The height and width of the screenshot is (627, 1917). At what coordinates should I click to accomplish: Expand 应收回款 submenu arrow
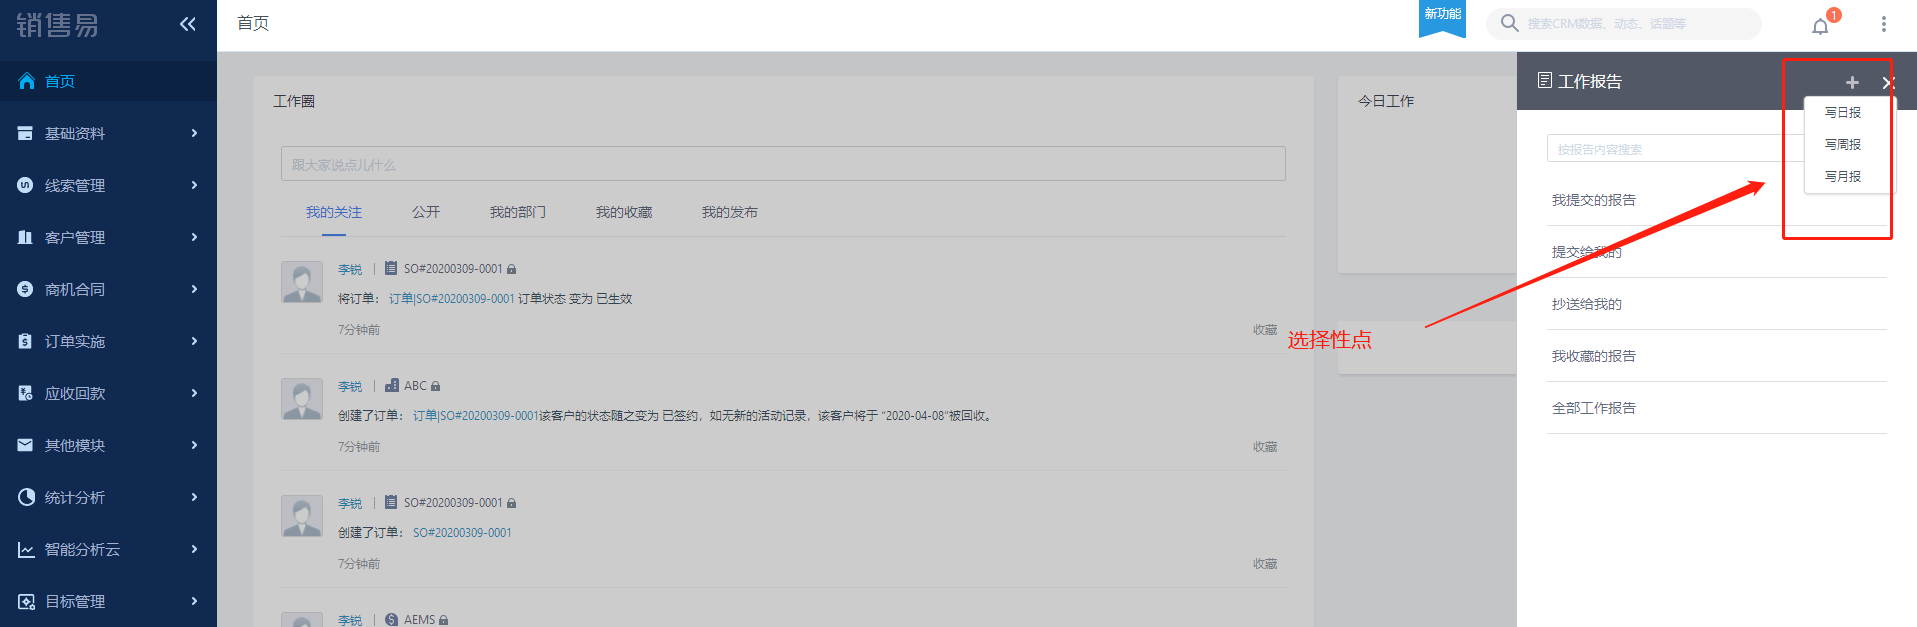[x=194, y=393]
